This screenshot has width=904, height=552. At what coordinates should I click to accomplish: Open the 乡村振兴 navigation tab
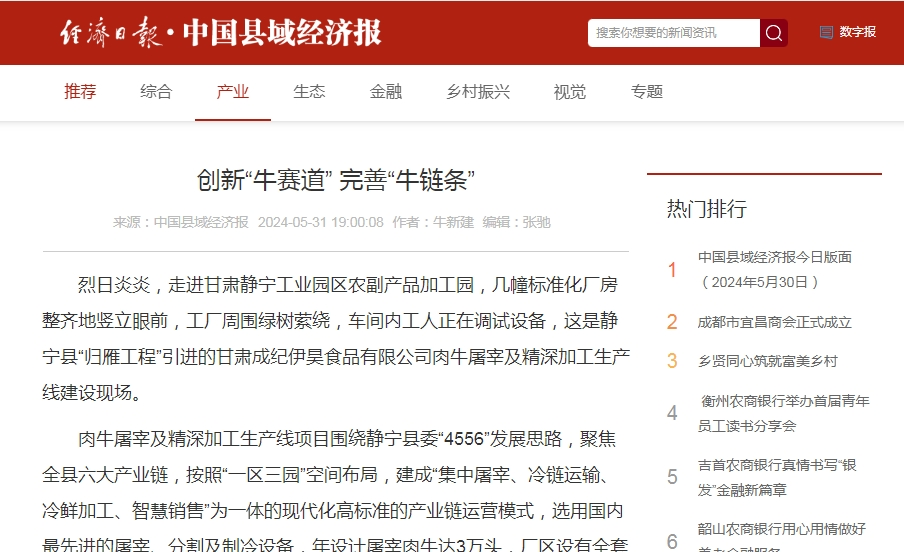click(478, 92)
